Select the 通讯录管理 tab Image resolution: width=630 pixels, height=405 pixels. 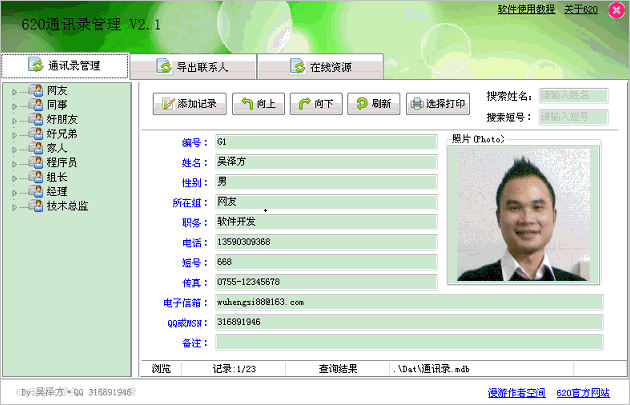click(65, 66)
